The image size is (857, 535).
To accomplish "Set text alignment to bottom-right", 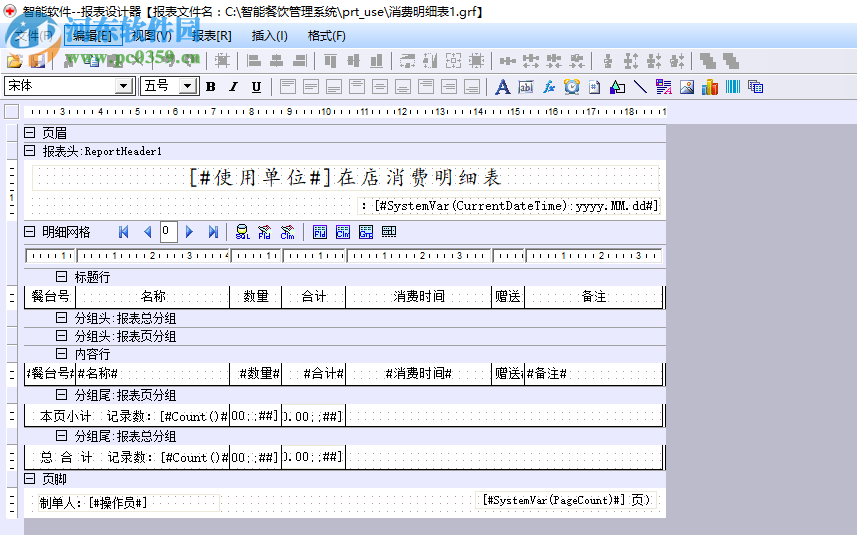I will 472,87.
